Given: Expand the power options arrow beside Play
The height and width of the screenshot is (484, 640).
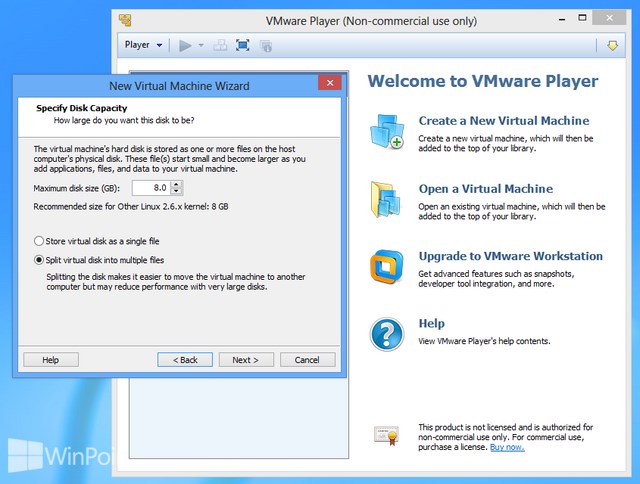Looking at the screenshot, I should [201, 45].
